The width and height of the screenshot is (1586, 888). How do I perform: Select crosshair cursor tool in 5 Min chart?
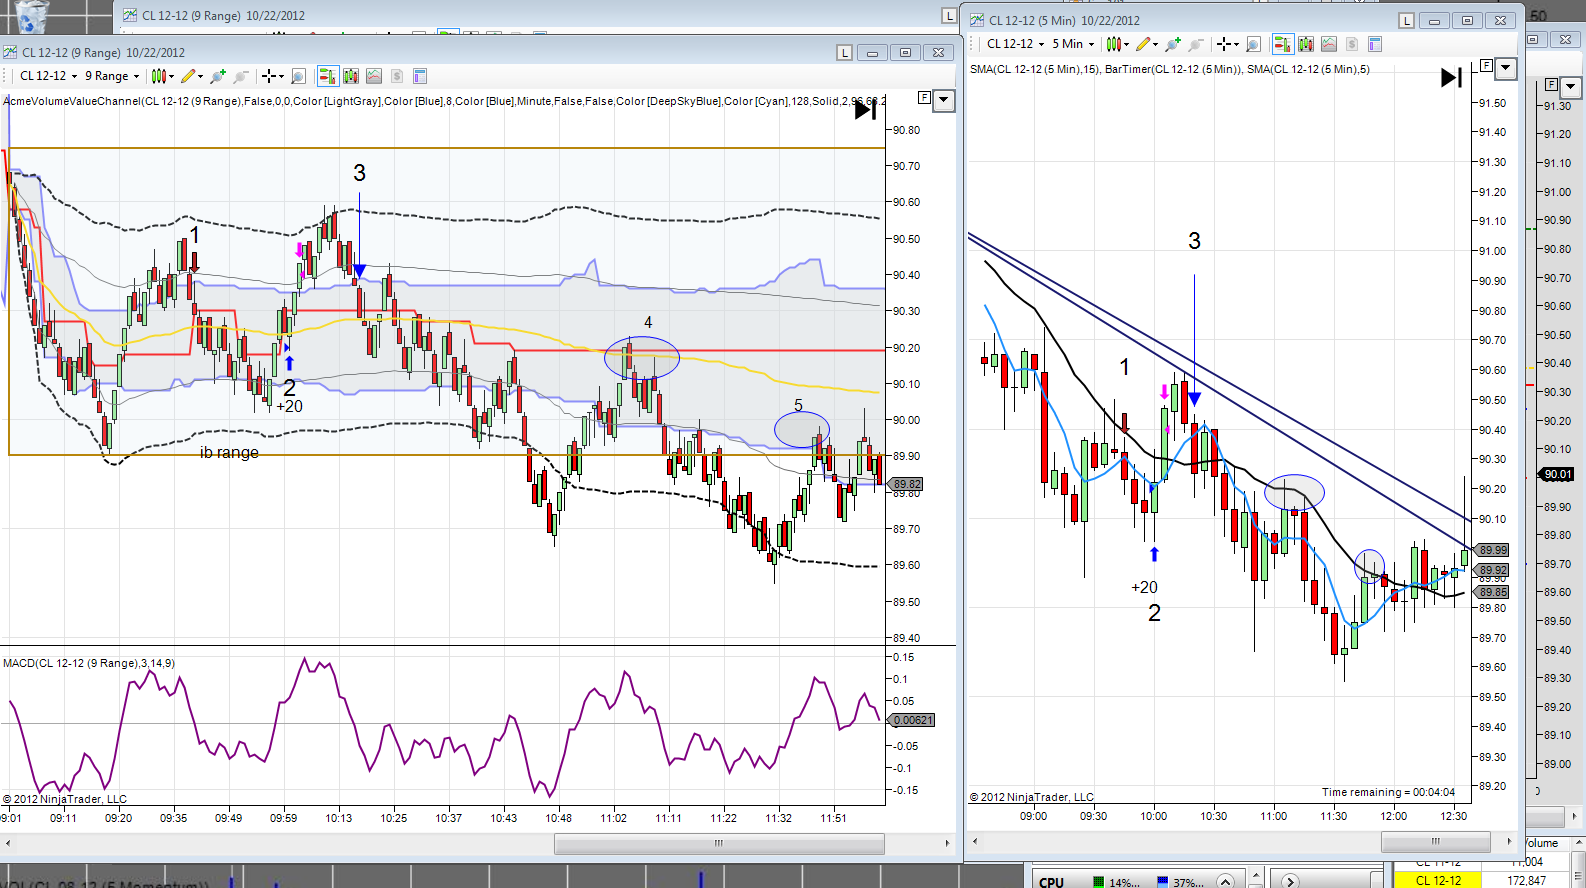click(1227, 44)
